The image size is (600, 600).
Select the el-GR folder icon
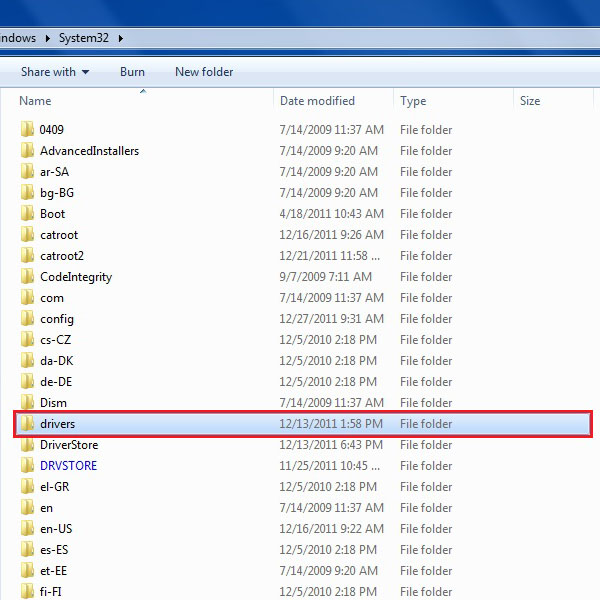27,487
